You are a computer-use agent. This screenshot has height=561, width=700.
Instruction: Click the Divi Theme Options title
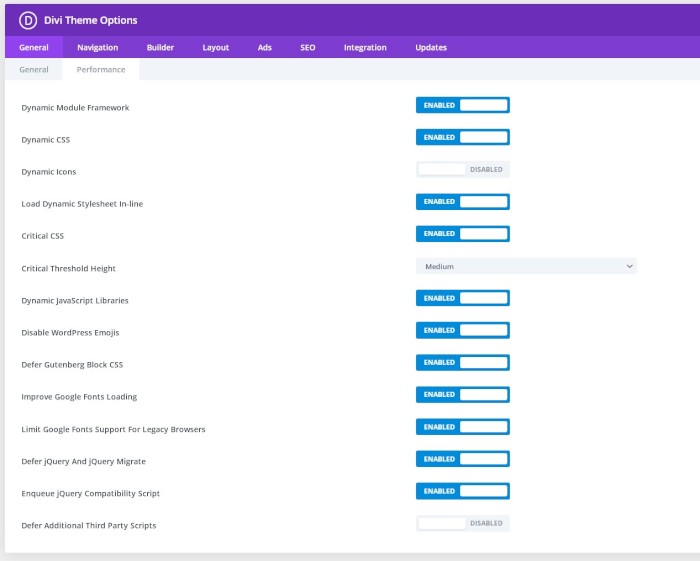91,21
